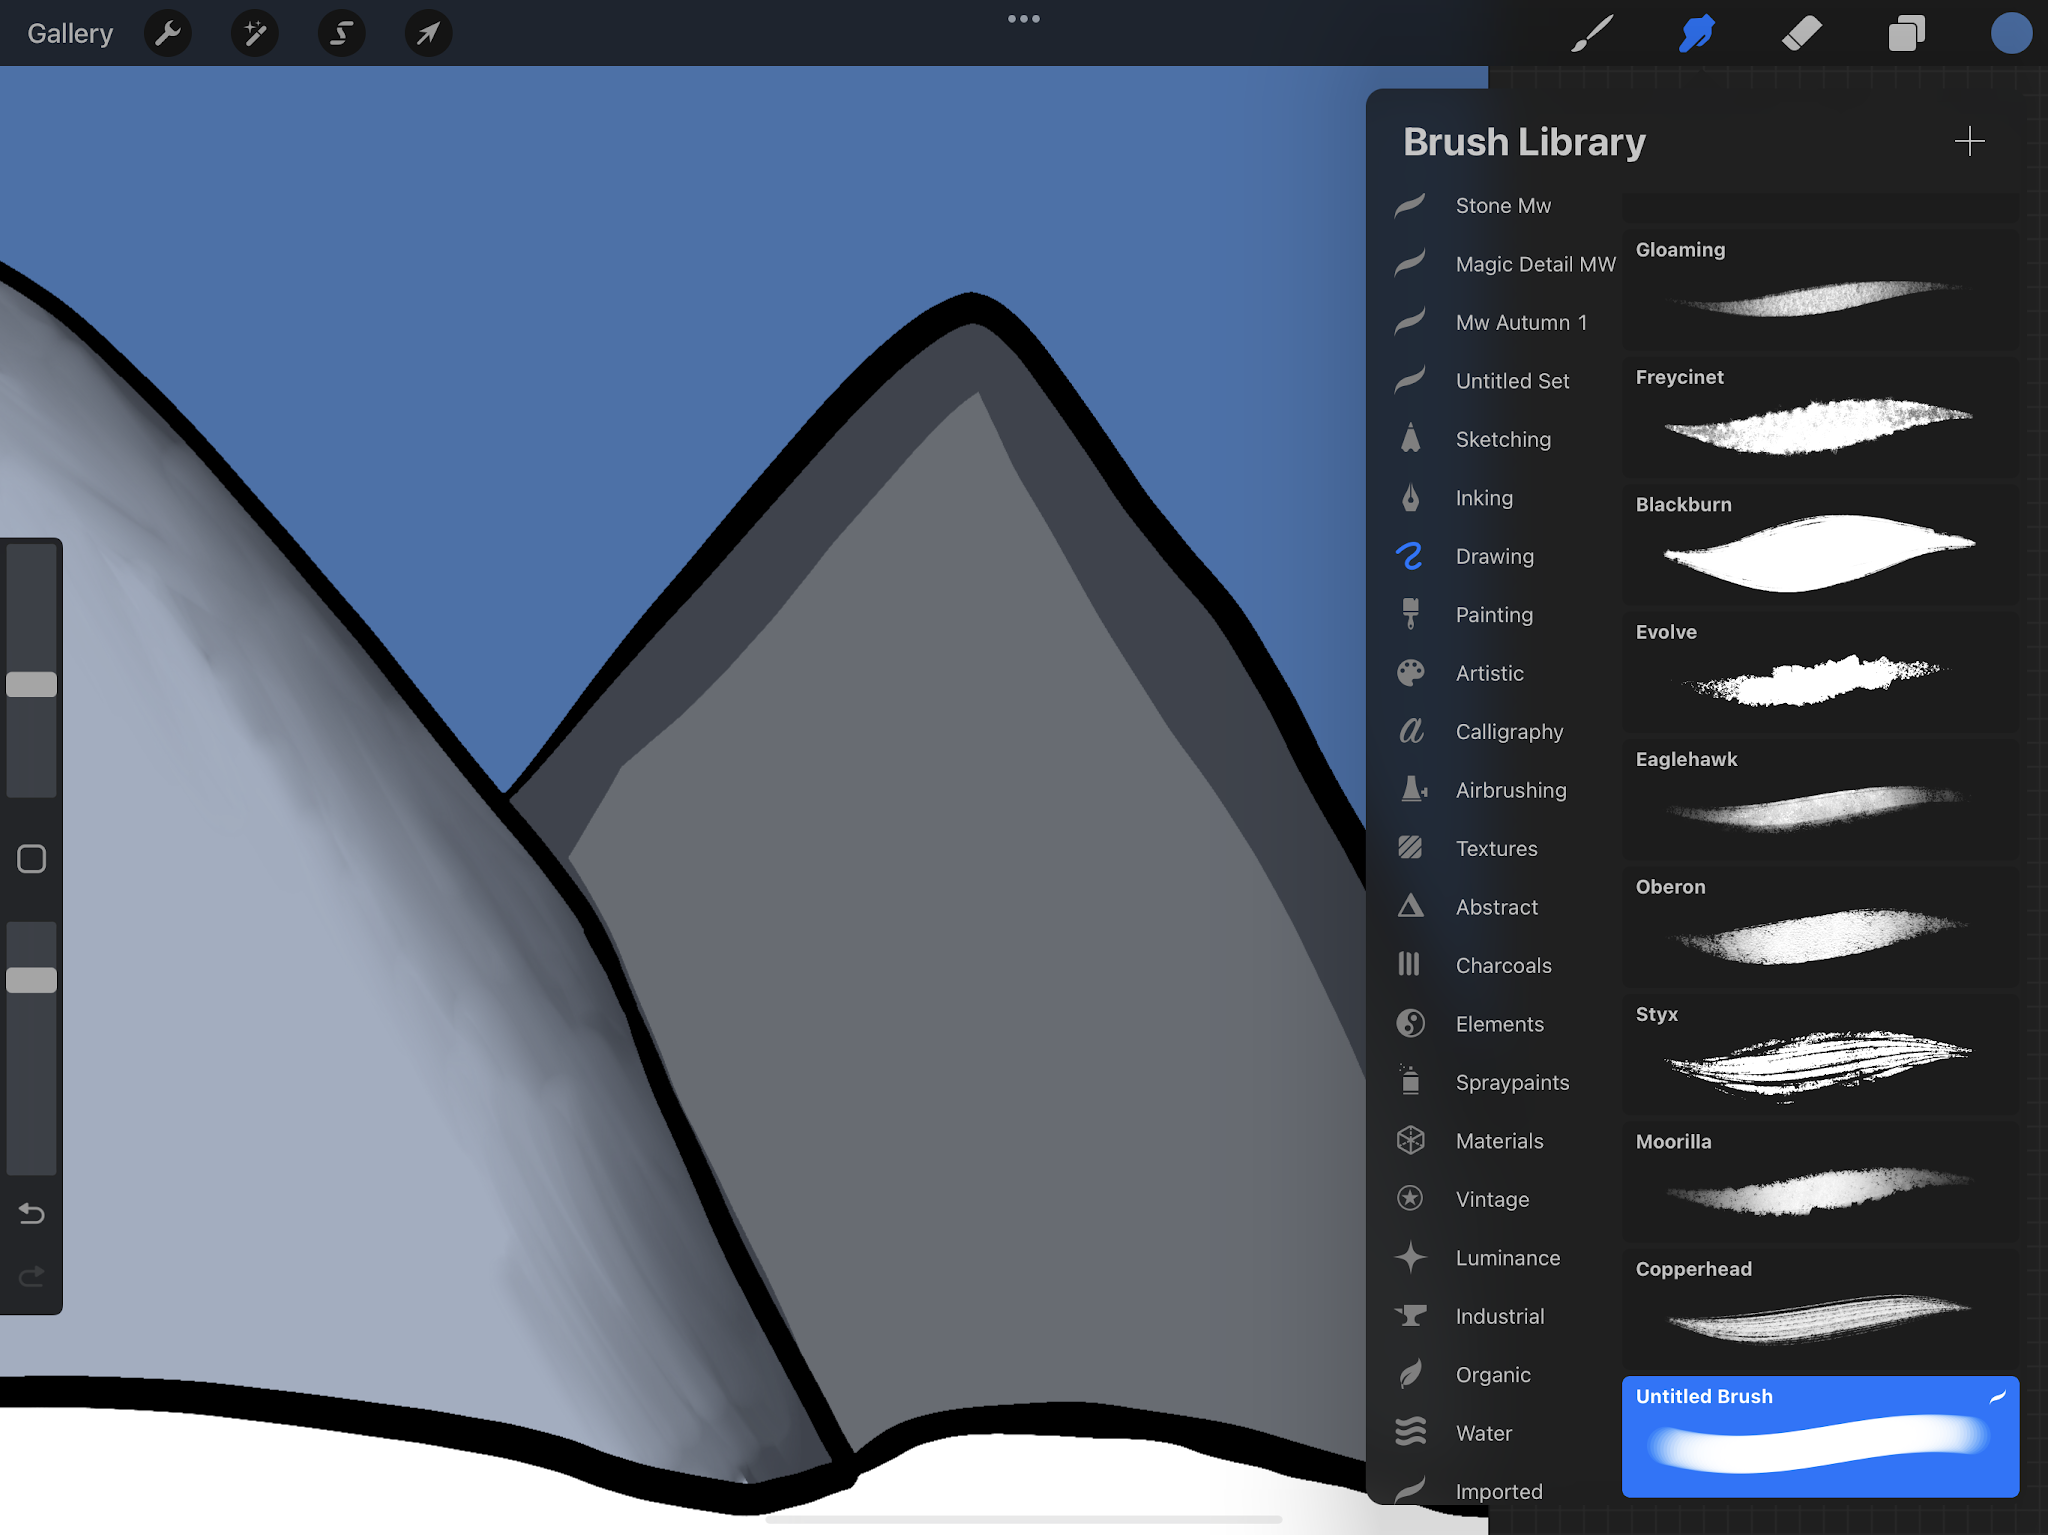
Task: Choose the Blackburn brush
Action: [1820, 544]
